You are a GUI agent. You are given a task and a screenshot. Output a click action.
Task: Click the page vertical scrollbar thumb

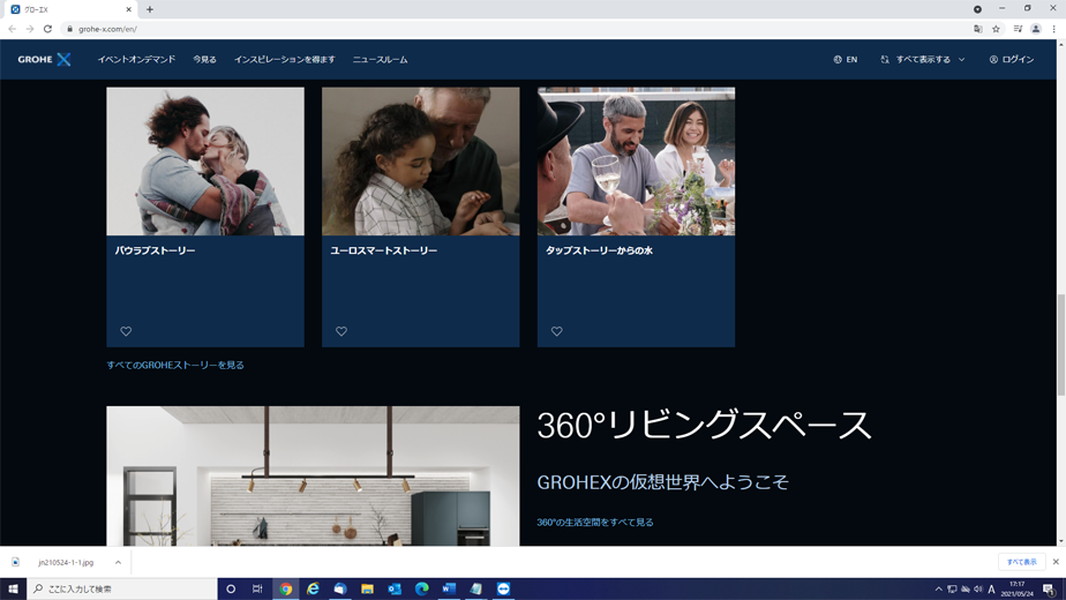[x=1061, y=345]
